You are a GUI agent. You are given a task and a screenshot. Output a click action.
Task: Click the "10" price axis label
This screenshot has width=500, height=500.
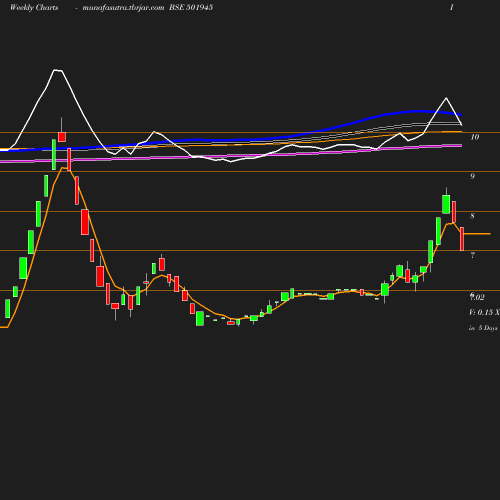coord(475,137)
